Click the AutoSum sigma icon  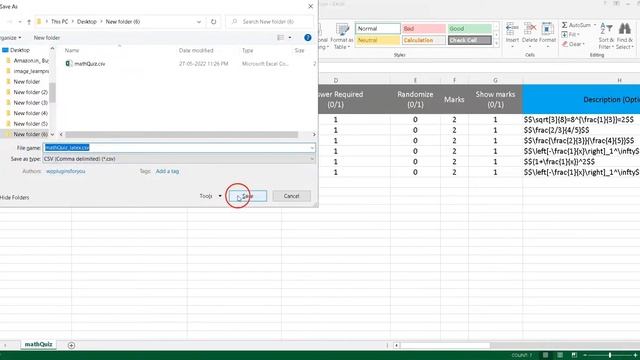tap(564, 25)
